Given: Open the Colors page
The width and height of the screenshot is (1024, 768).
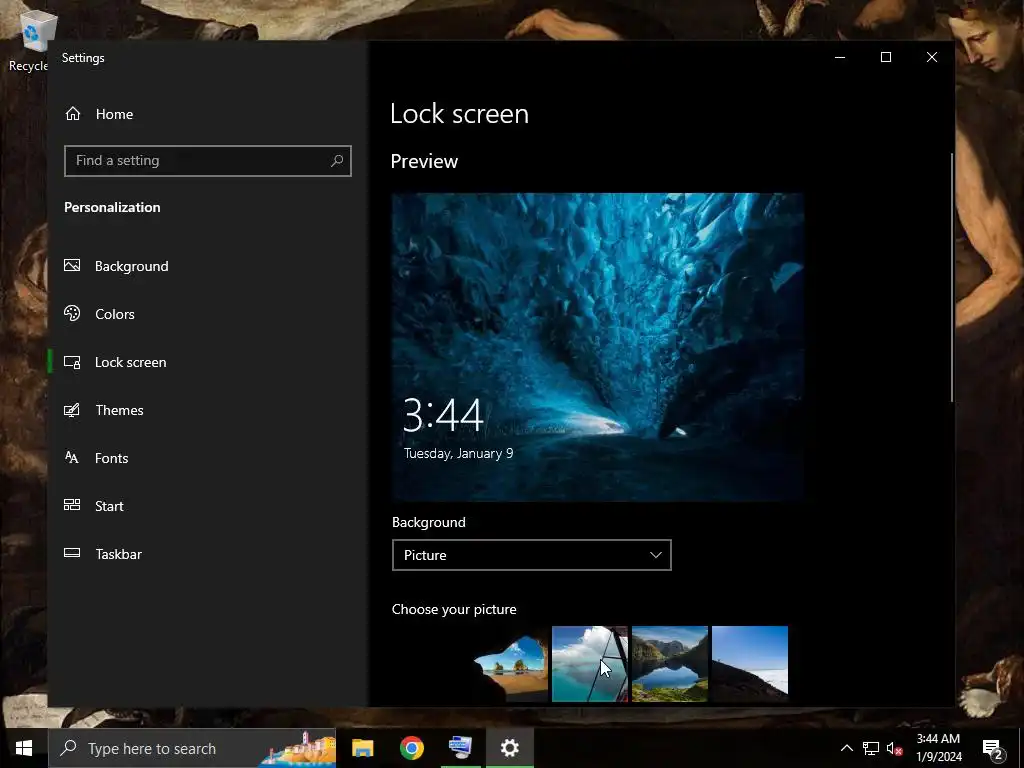Looking at the screenshot, I should coord(208,314).
